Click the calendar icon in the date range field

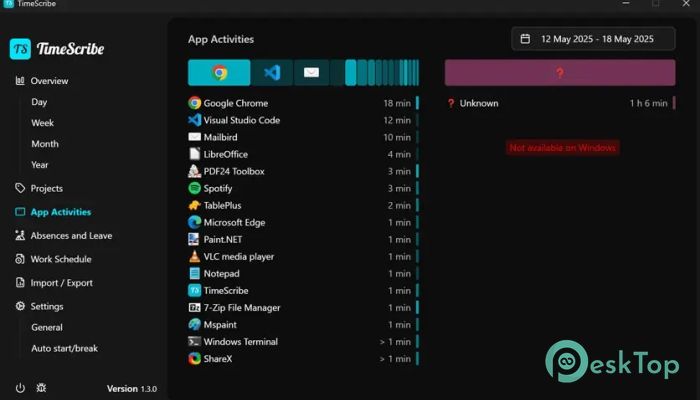(525, 39)
